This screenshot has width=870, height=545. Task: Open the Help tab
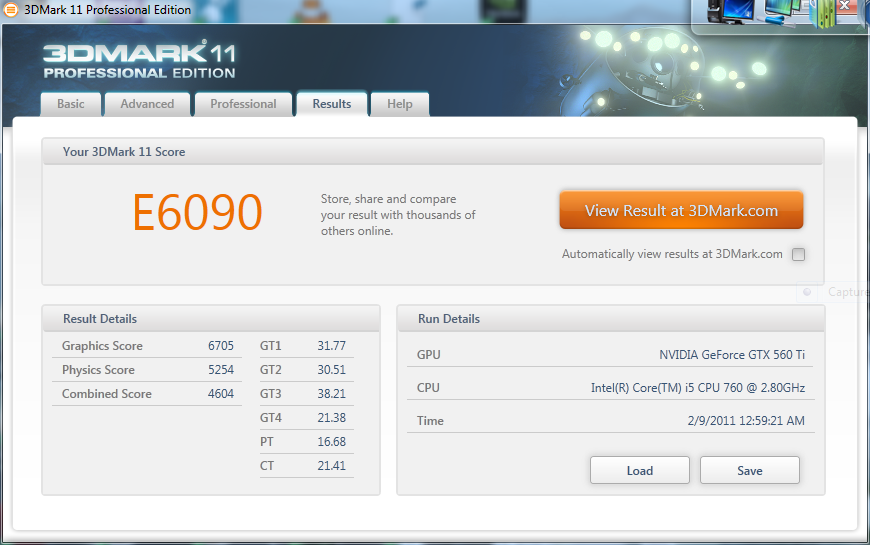tap(399, 104)
